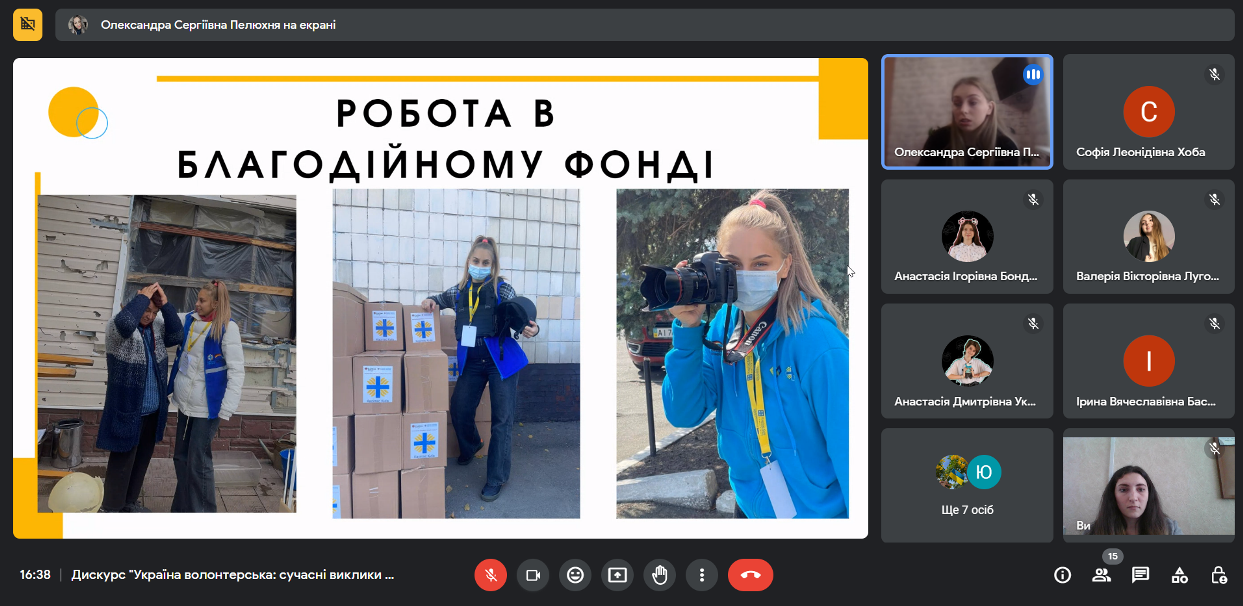Expand the "Ще 7 осіб" participants tile
Viewport: 1243px width, 606px height.
click(x=967, y=485)
